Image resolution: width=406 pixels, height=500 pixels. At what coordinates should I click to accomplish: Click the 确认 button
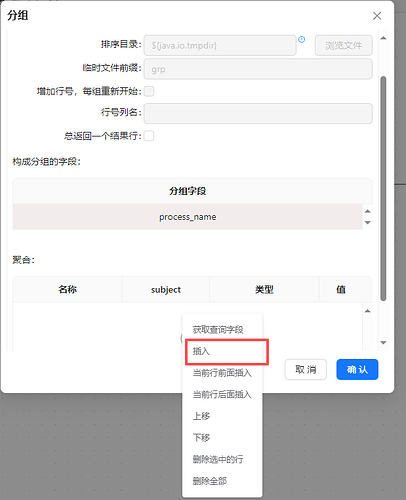coord(357,369)
